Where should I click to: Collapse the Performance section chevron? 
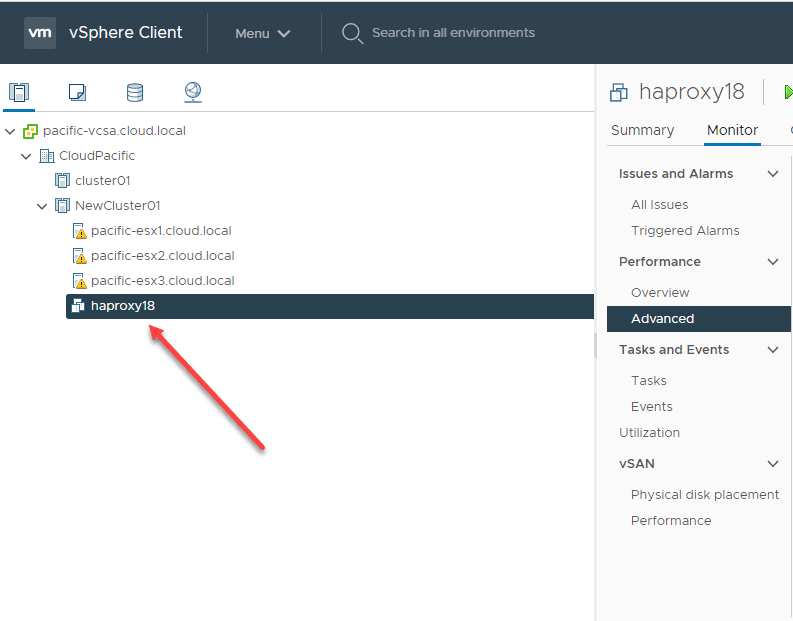point(773,262)
